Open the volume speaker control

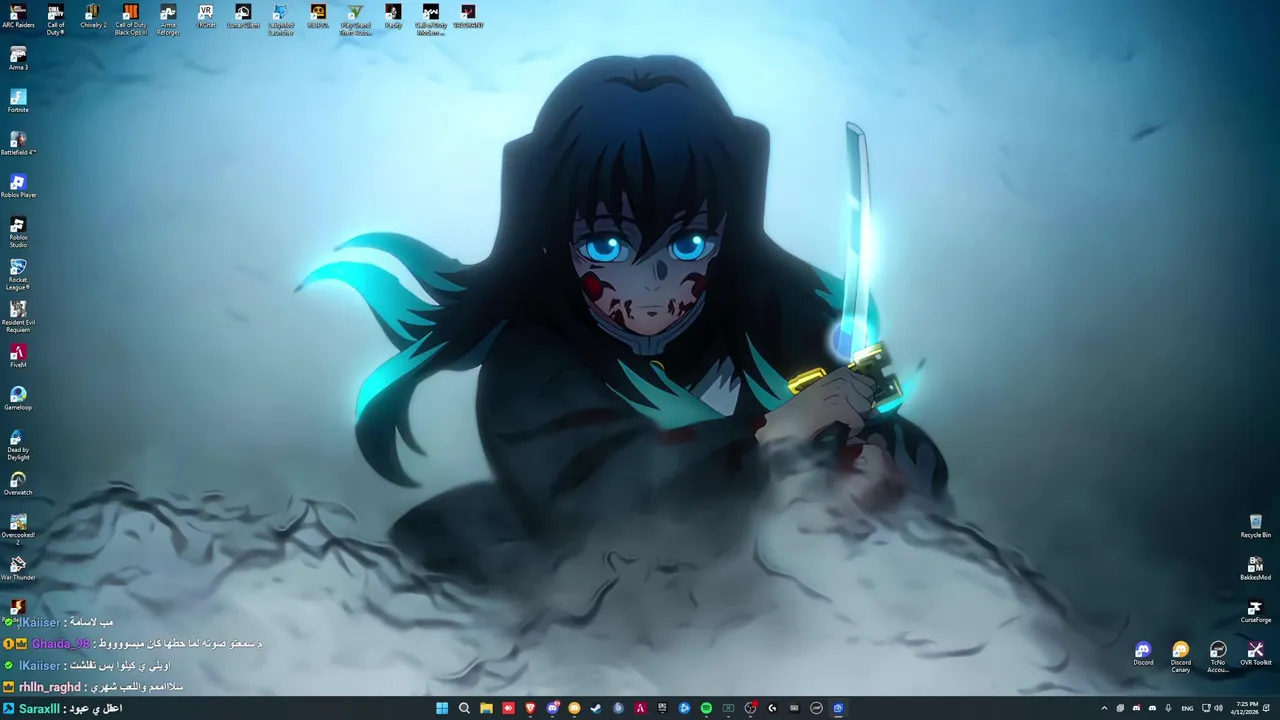pos(1218,708)
